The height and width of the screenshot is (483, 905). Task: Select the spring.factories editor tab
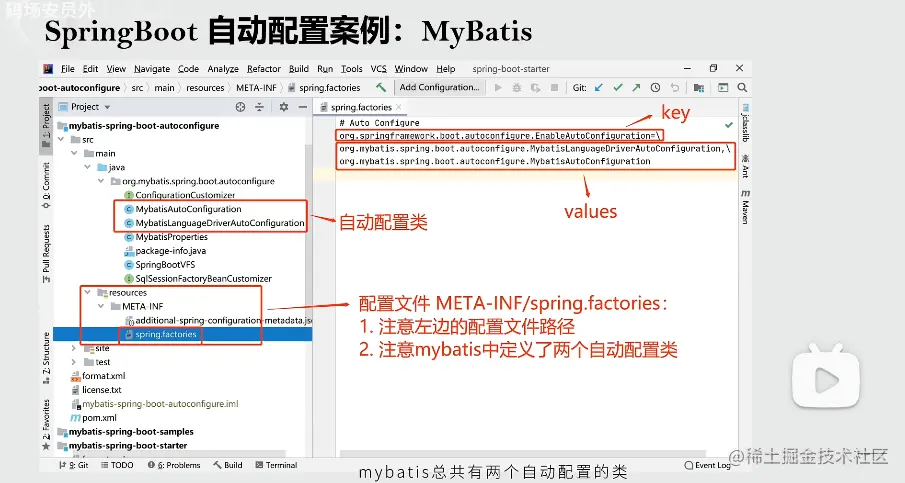361,107
